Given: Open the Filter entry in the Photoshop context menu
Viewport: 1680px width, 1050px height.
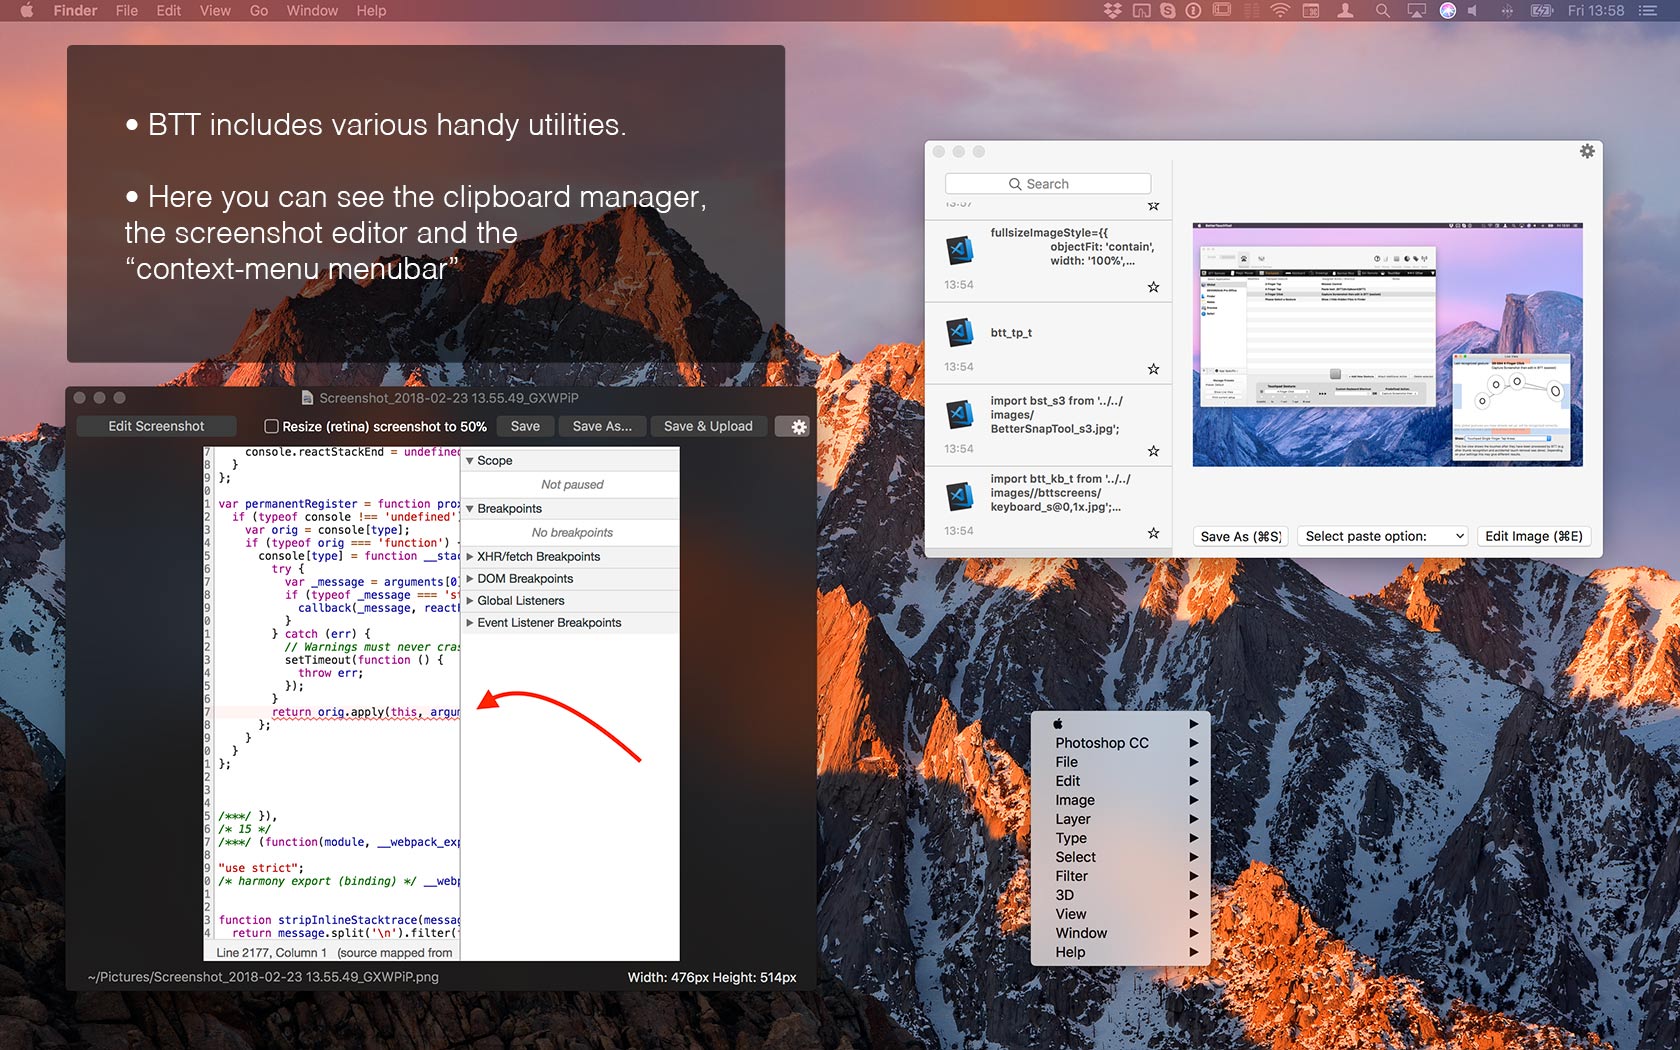Looking at the screenshot, I should point(1071,875).
